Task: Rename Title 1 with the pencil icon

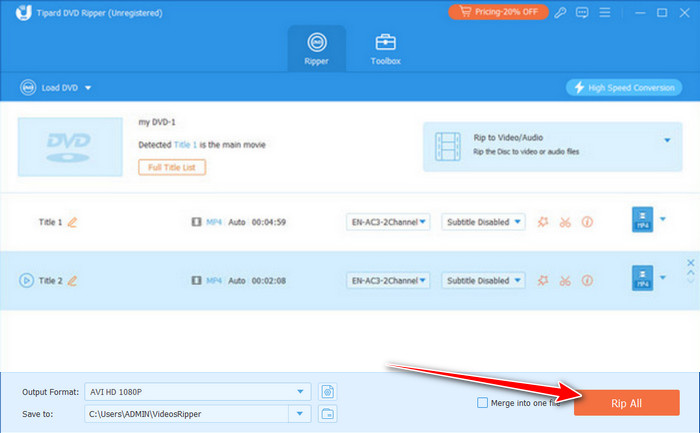Action: pyautogui.click(x=72, y=222)
